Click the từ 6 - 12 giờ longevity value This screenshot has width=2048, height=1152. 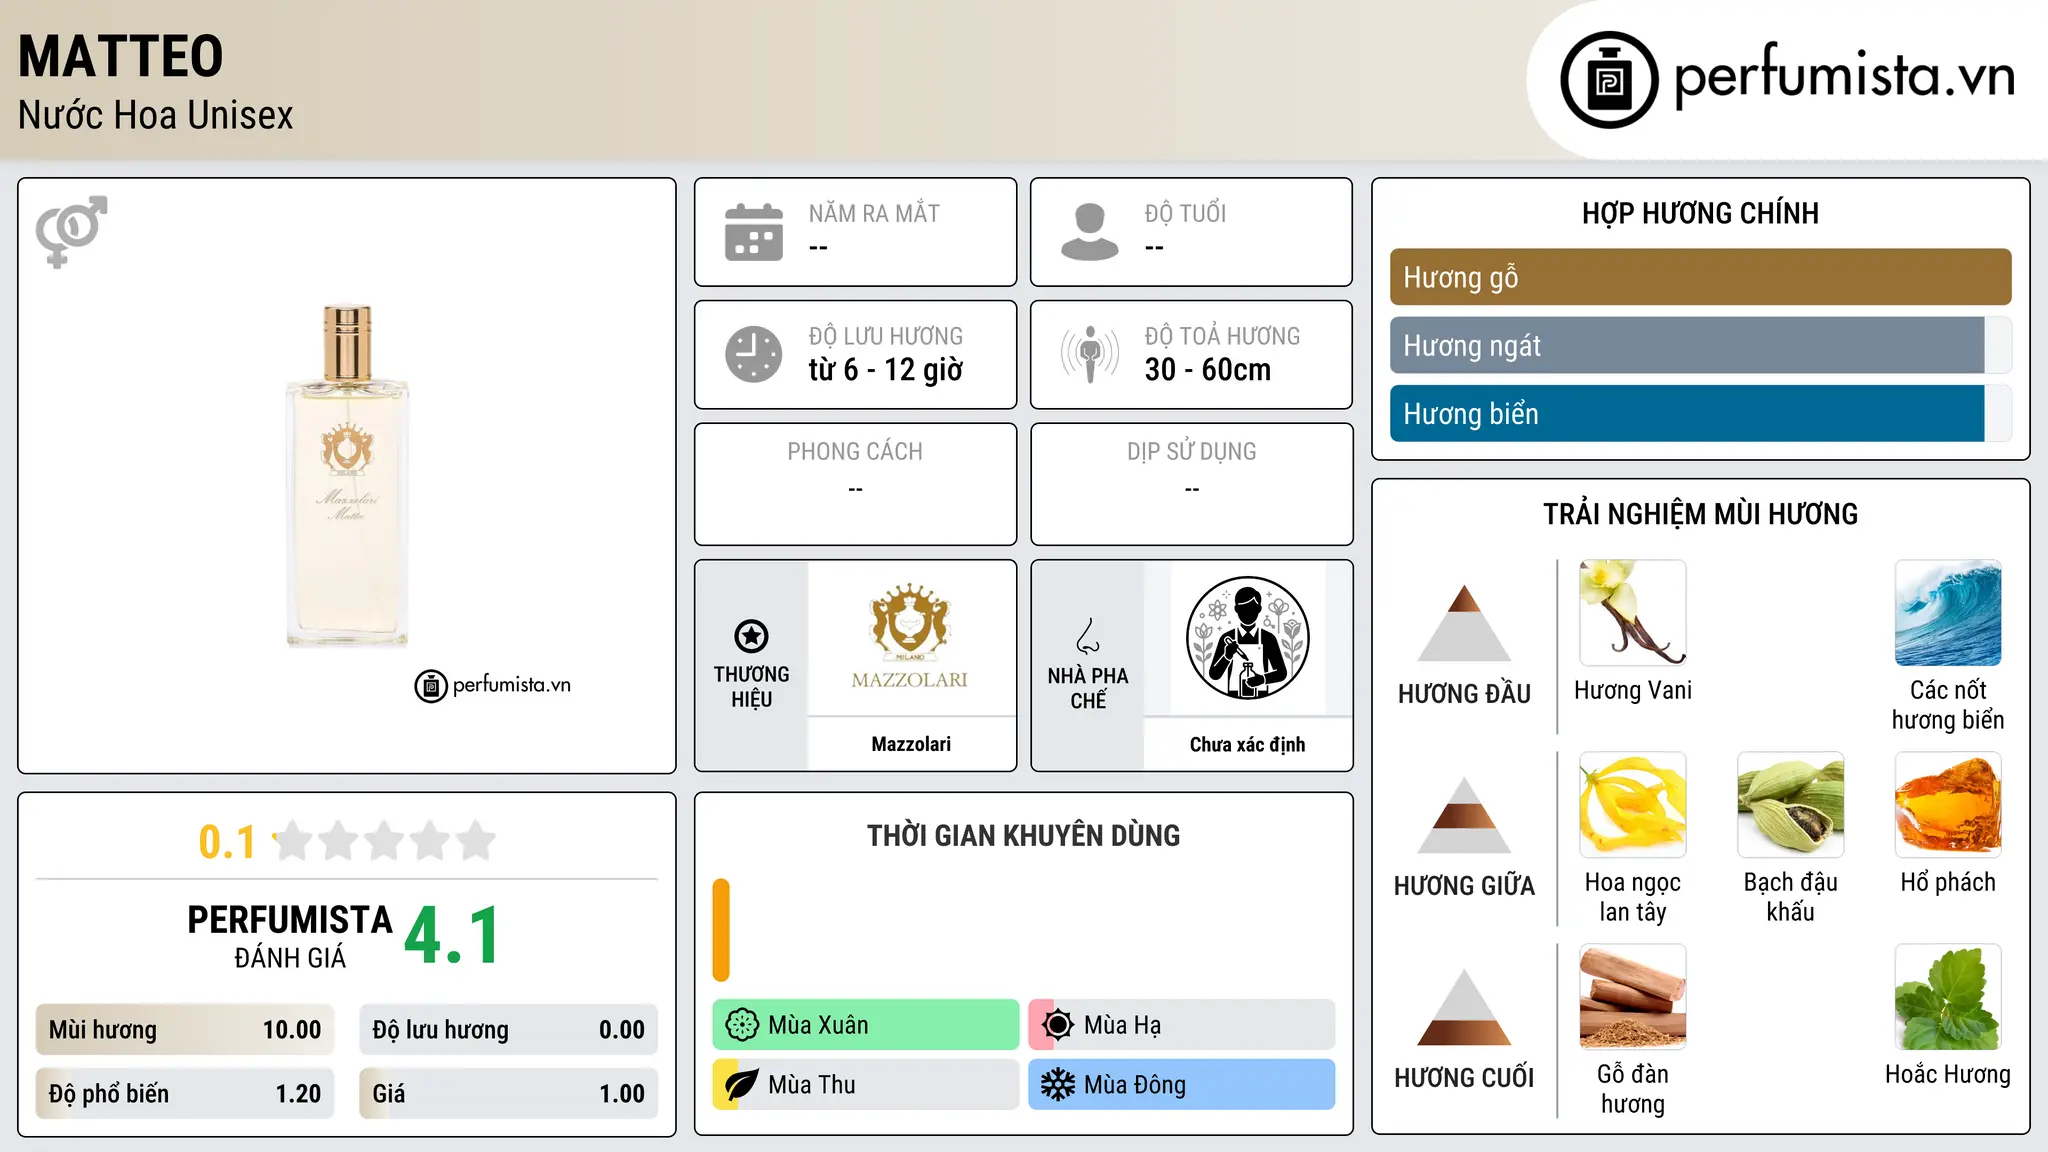point(886,370)
